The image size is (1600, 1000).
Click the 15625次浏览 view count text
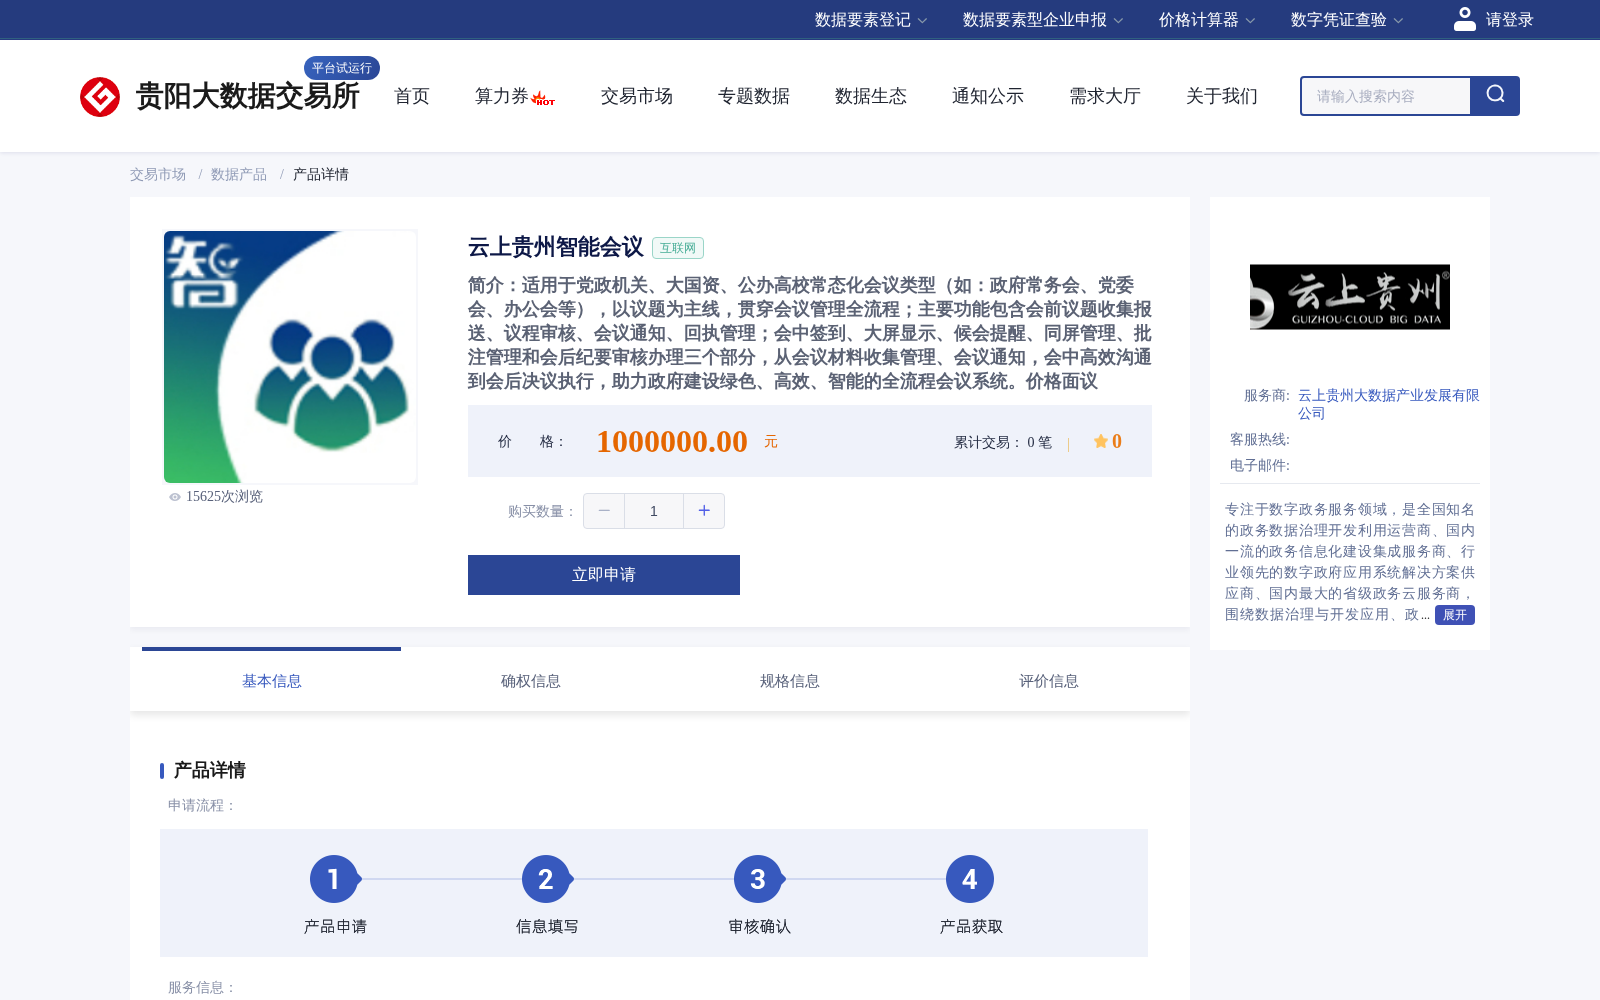point(224,497)
